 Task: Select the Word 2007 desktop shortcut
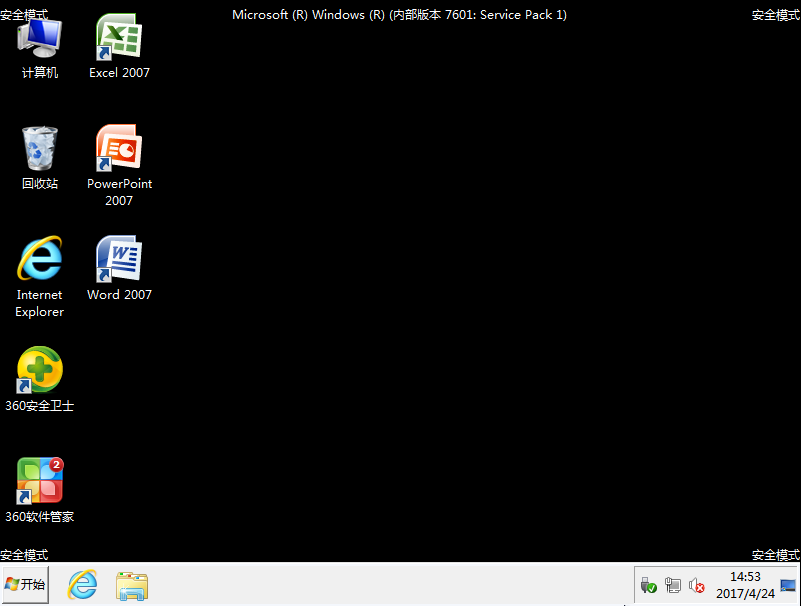pyautogui.click(x=119, y=269)
